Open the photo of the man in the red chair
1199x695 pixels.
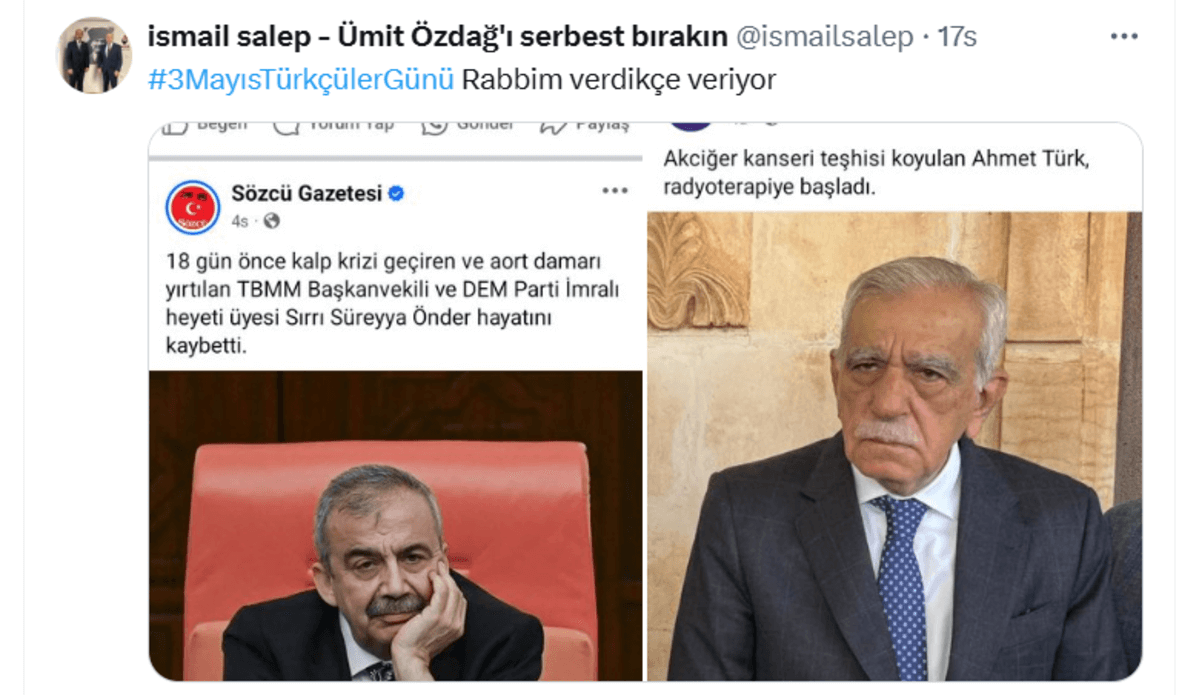[x=395, y=526]
